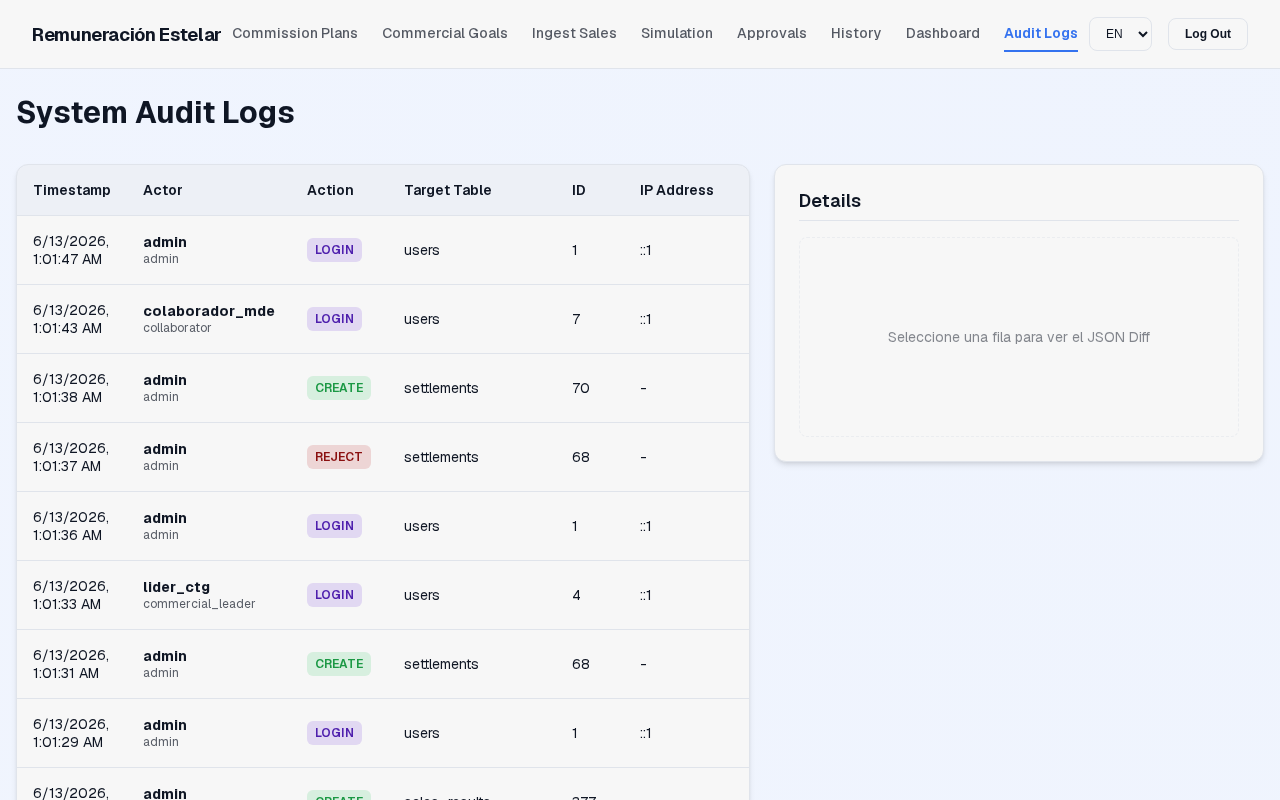
Task: Switch to the Simulation page
Action: click(677, 33)
